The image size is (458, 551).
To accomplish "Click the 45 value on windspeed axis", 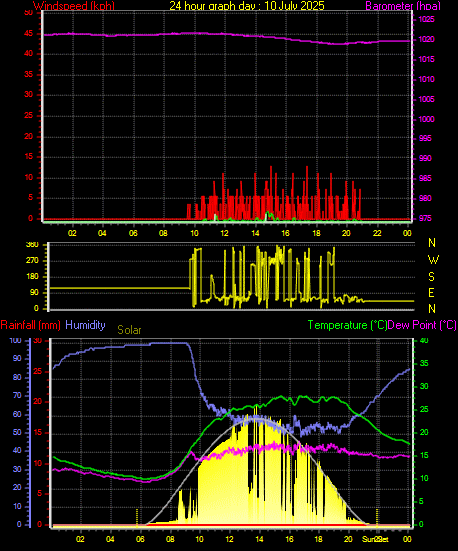I will point(28,34).
